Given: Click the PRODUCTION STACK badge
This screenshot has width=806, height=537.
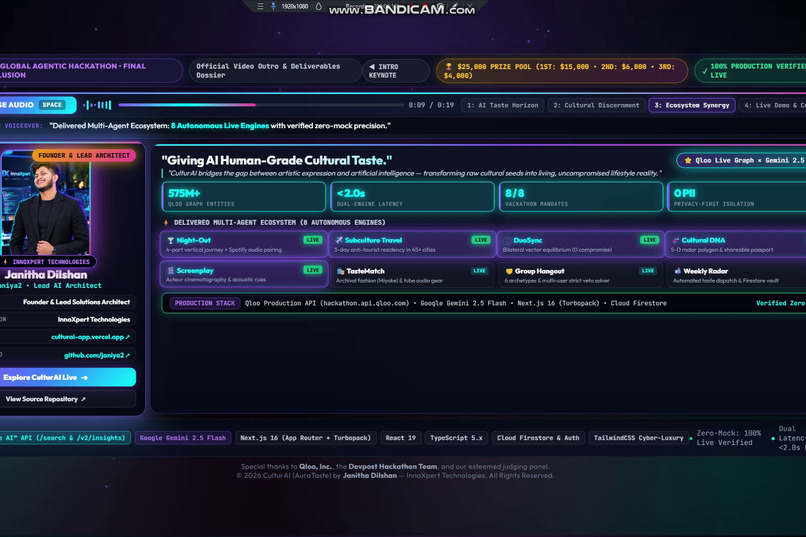Looking at the screenshot, I should coord(205,303).
